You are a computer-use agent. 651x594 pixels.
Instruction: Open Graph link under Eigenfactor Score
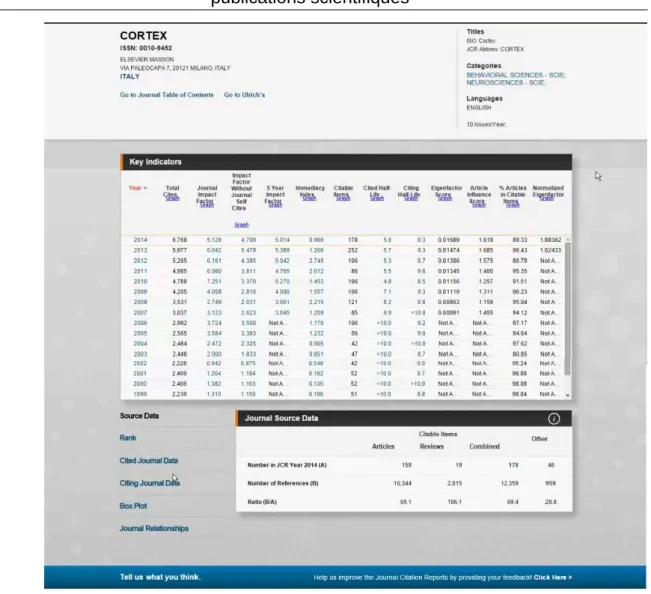pyautogui.click(x=445, y=198)
